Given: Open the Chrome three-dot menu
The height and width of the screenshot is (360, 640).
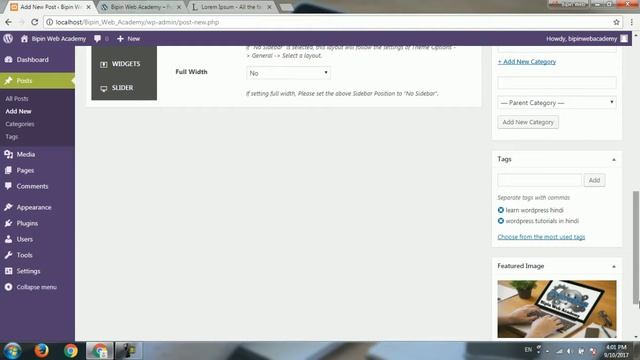Looking at the screenshot, I should coord(631,22).
